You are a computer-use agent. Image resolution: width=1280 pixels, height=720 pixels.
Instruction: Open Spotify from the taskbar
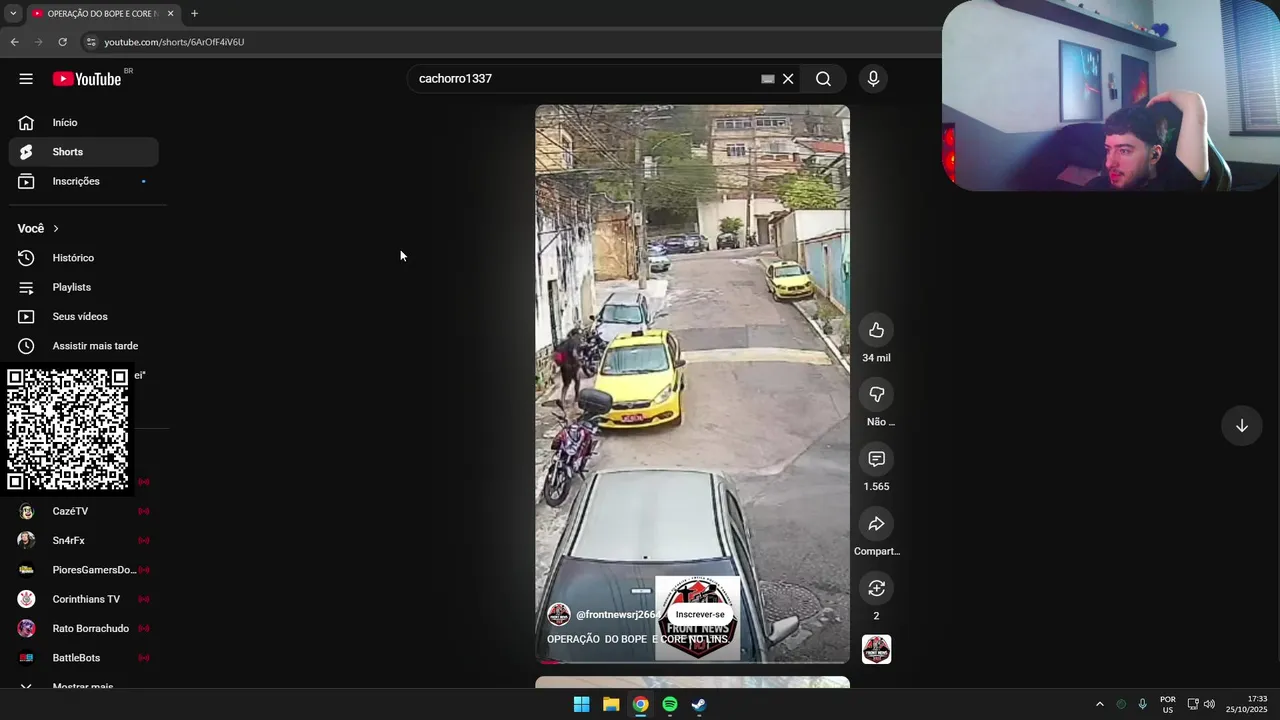(x=670, y=704)
